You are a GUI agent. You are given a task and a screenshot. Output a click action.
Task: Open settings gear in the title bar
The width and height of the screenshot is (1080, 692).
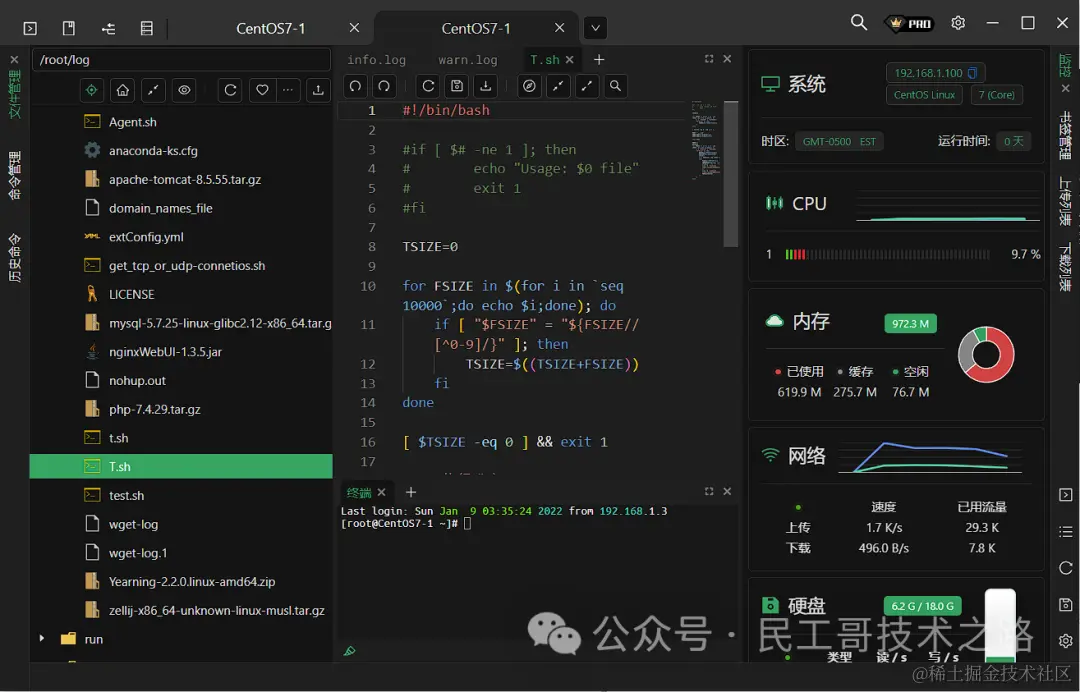tap(958, 23)
